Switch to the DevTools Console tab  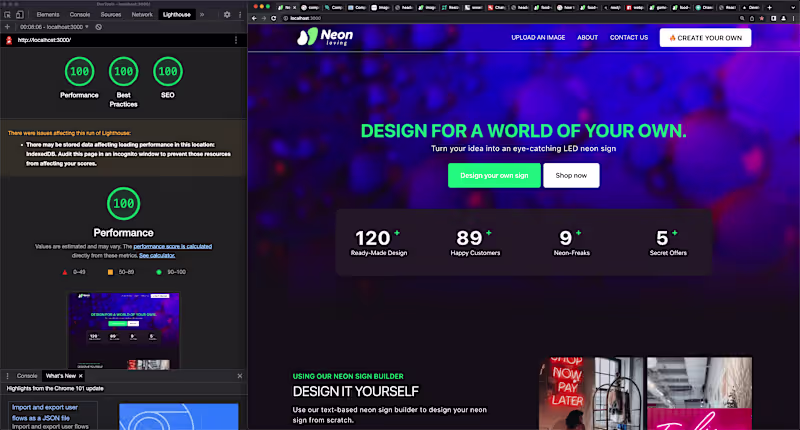point(80,15)
